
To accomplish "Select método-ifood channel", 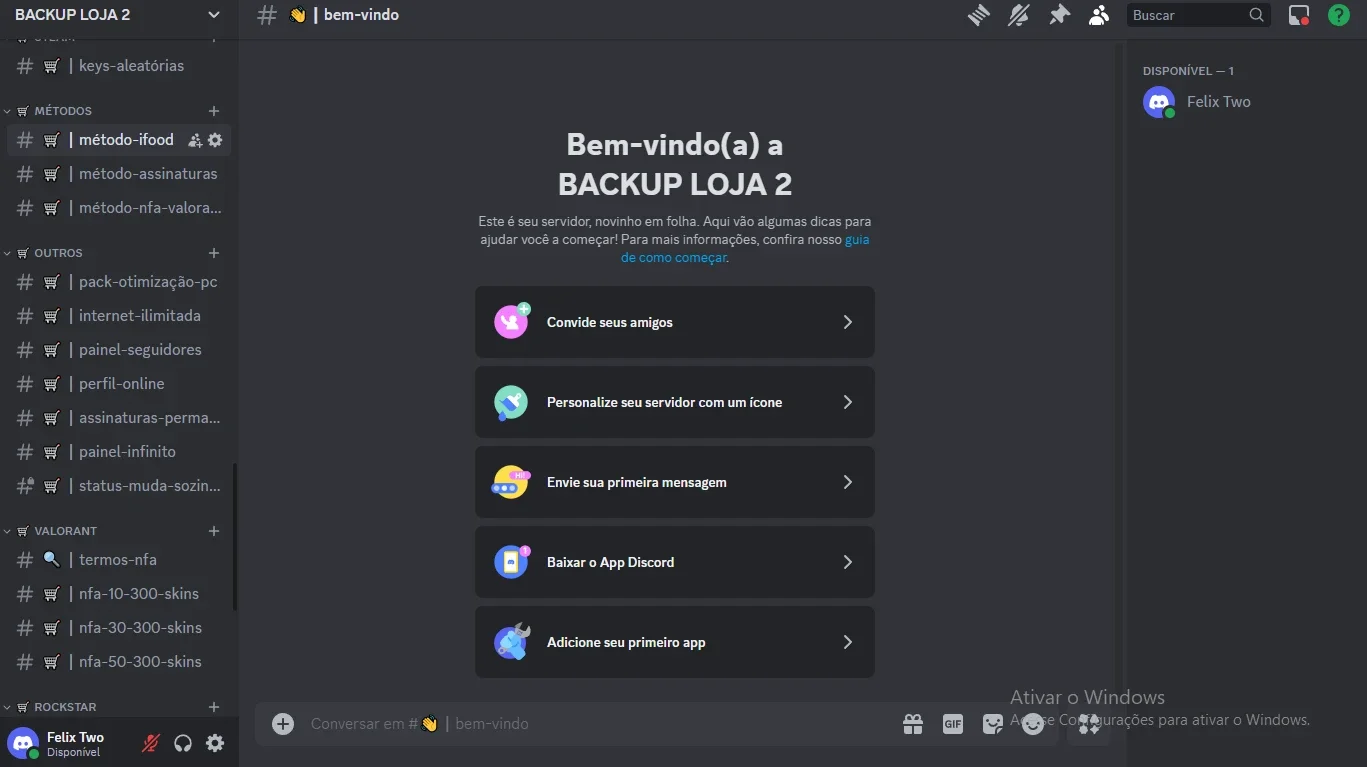I will click(x=119, y=140).
